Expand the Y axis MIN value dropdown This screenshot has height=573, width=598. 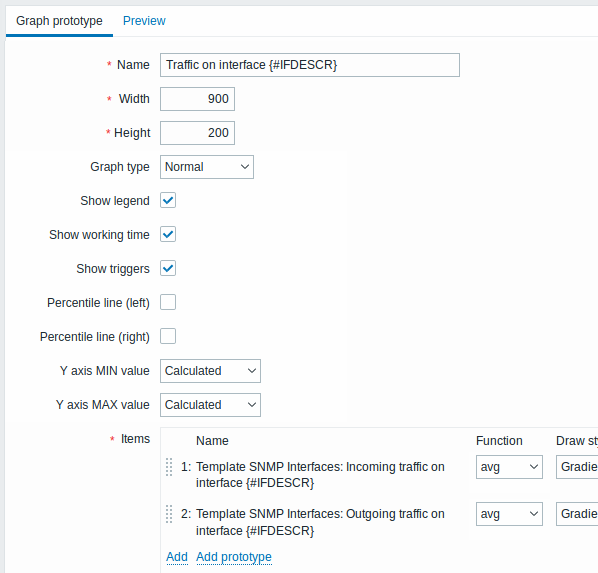210,371
